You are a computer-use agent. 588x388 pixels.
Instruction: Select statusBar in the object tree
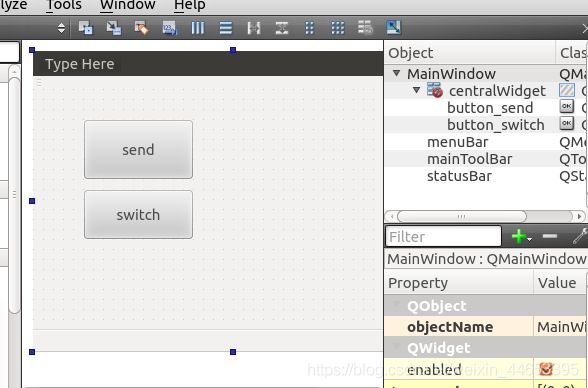tap(459, 176)
